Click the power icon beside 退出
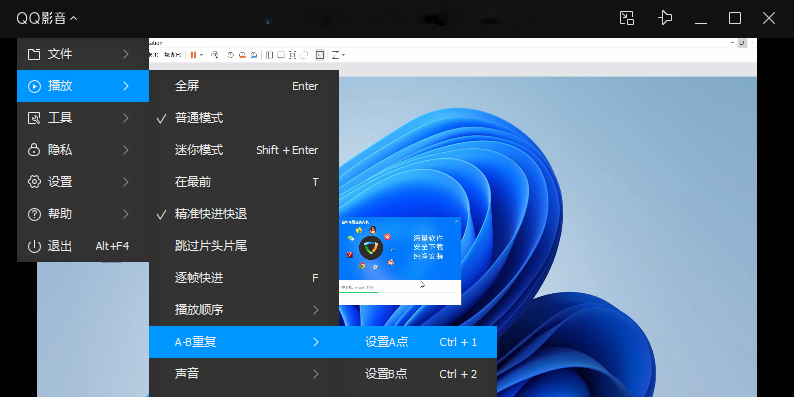 34,246
